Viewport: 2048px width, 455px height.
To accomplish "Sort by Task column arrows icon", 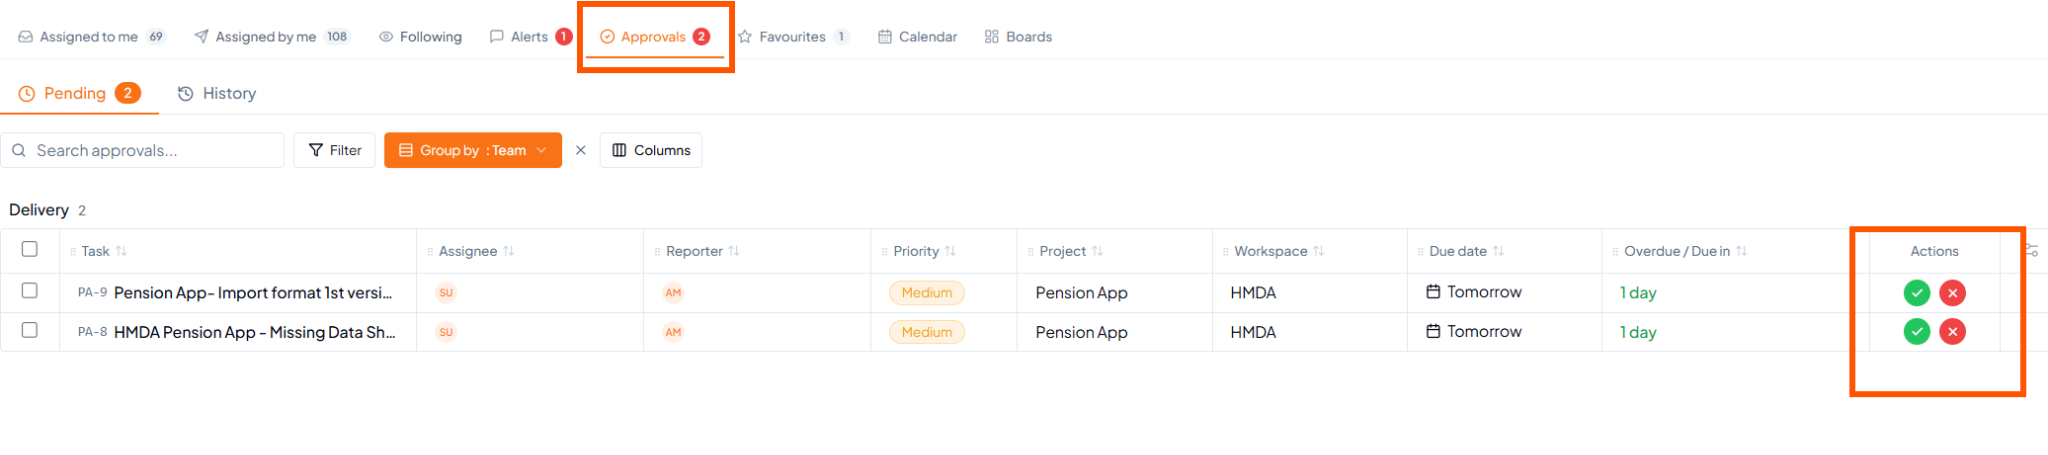I will pyautogui.click(x=121, y=251).
